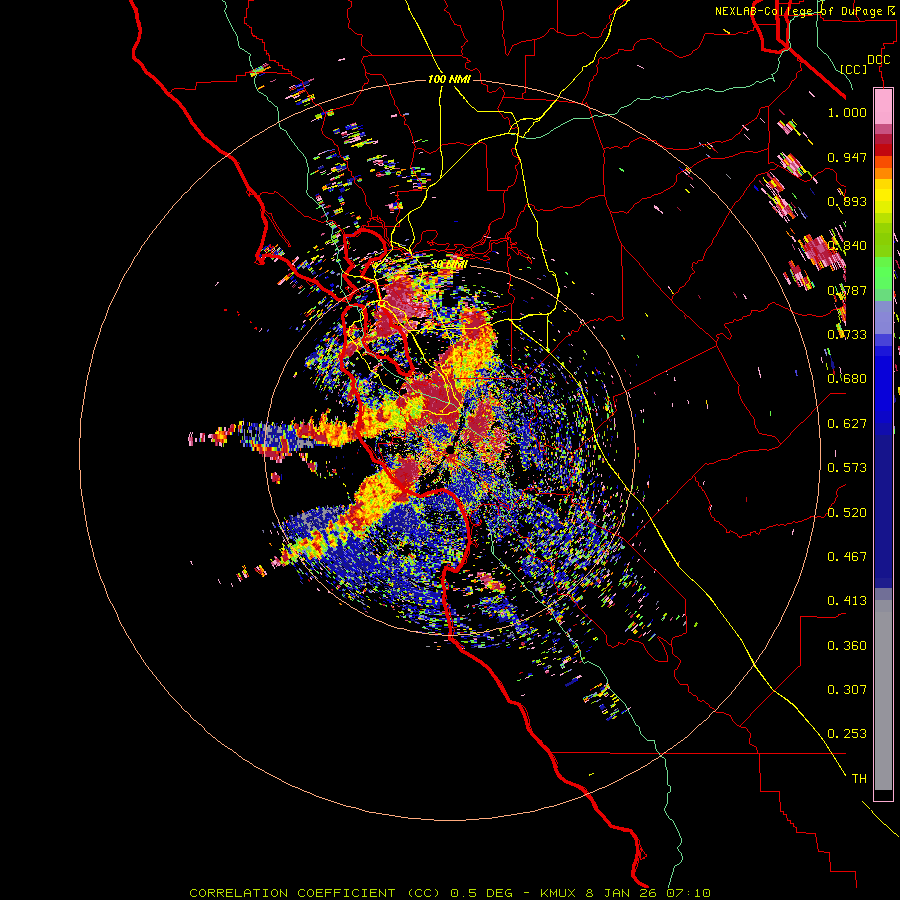Select the 0.253 scale value

pos(847,734)
